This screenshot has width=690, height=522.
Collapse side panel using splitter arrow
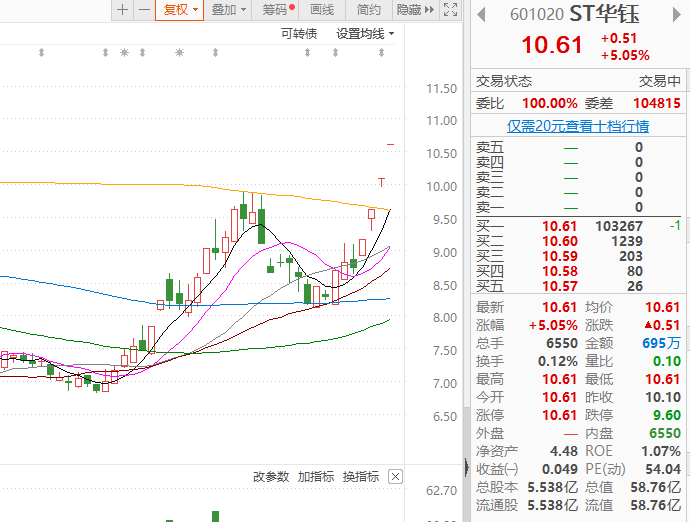pos(466,467)
